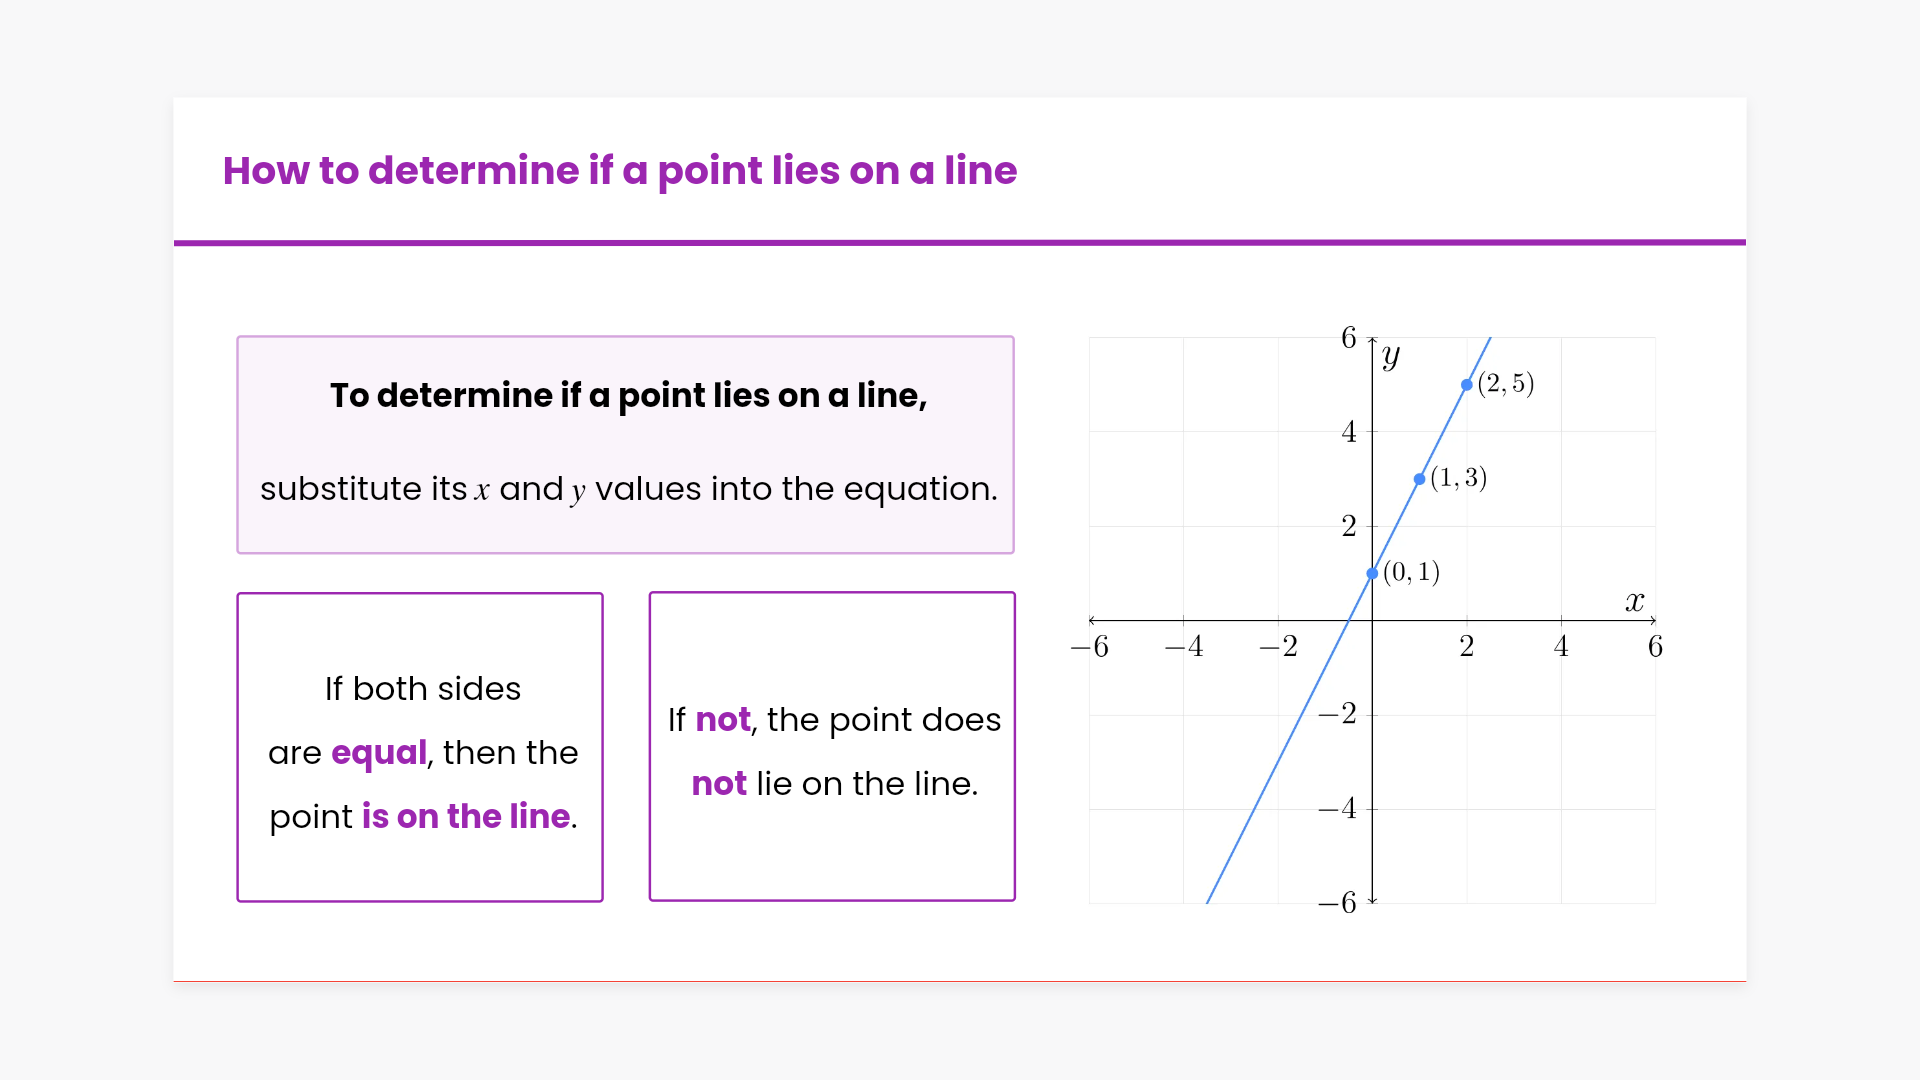Click the purple word "equal"

click(x=378, y=753)
